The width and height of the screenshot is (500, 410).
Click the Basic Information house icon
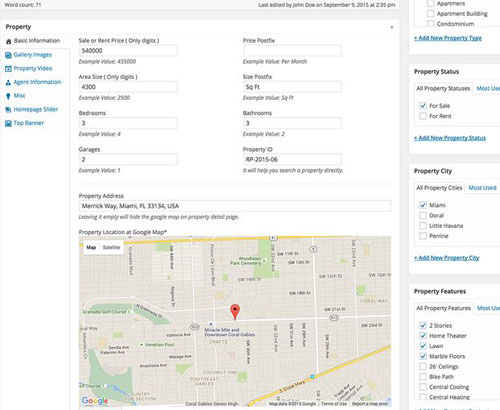pos(9,41)
